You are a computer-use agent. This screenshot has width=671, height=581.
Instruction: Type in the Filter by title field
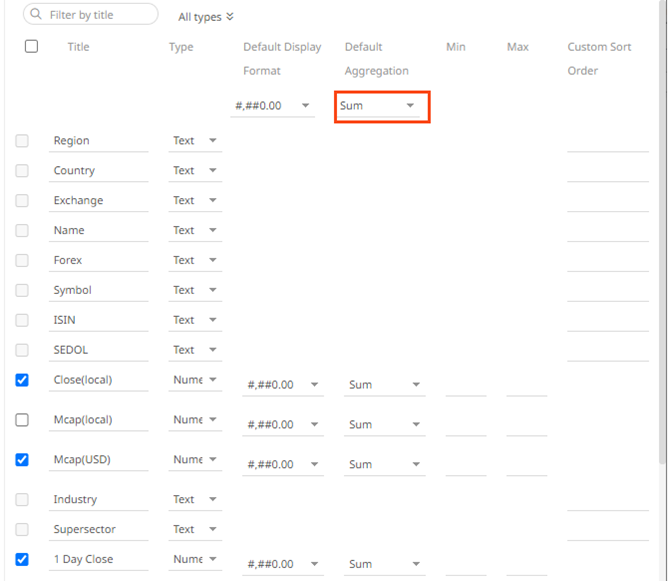[100, 15]
